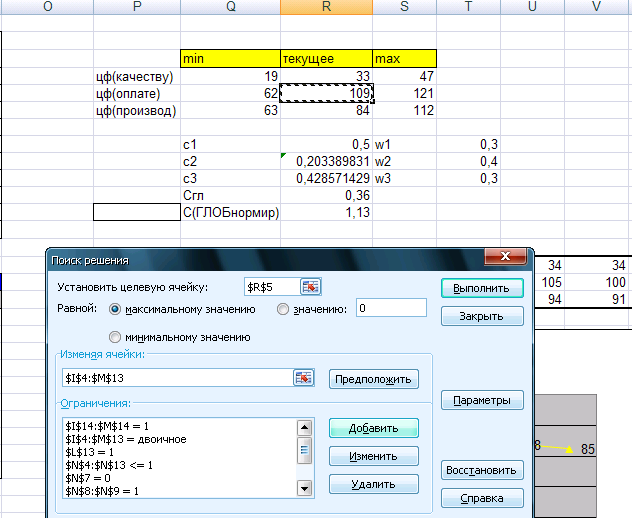Select column R header
This screenshot has height=518, width=632.
pyautogui.click(x=326, y=8)
